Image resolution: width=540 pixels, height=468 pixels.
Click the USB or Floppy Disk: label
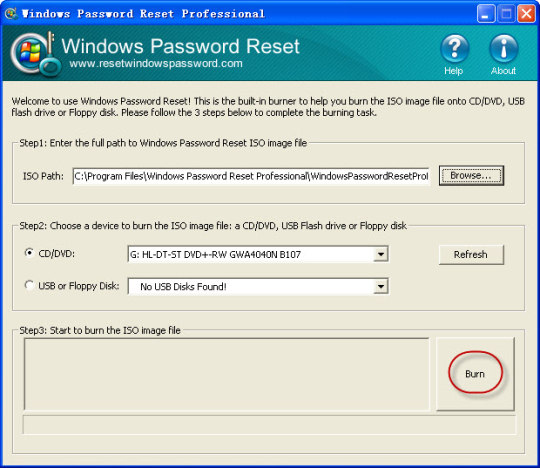click(x=79, y=286)
